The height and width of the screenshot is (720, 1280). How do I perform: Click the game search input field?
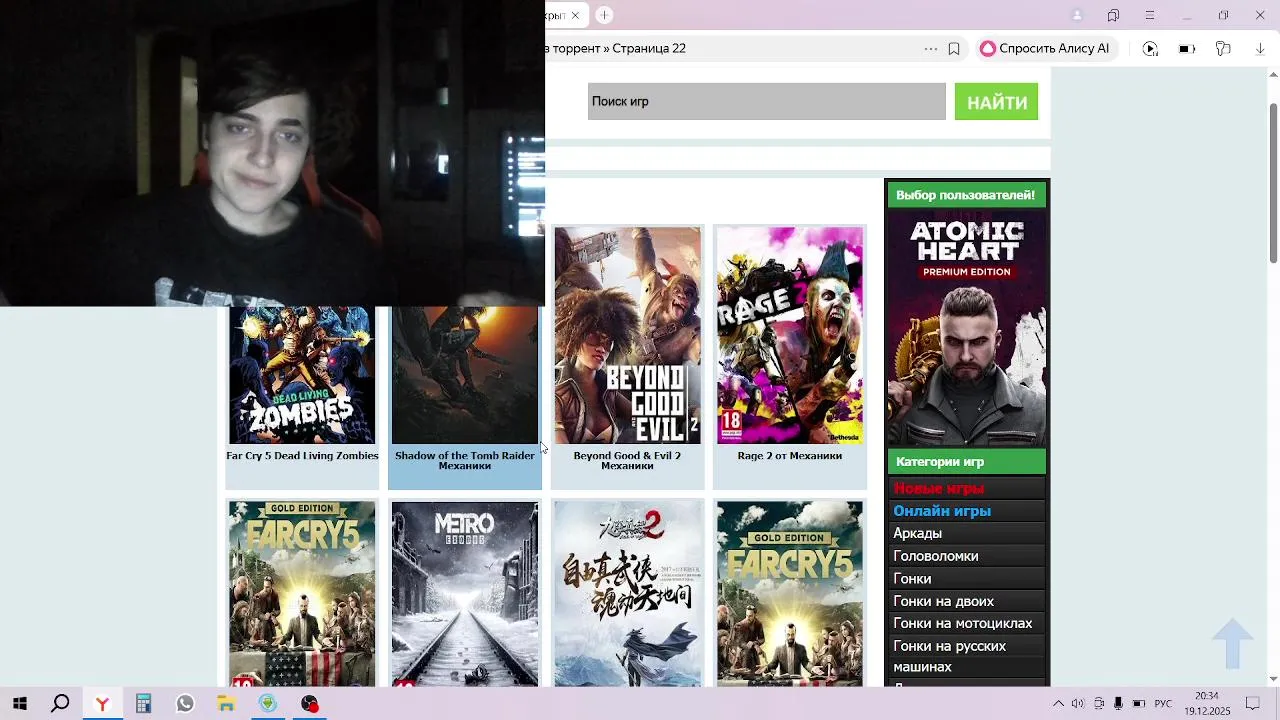(x=767, y=102)
